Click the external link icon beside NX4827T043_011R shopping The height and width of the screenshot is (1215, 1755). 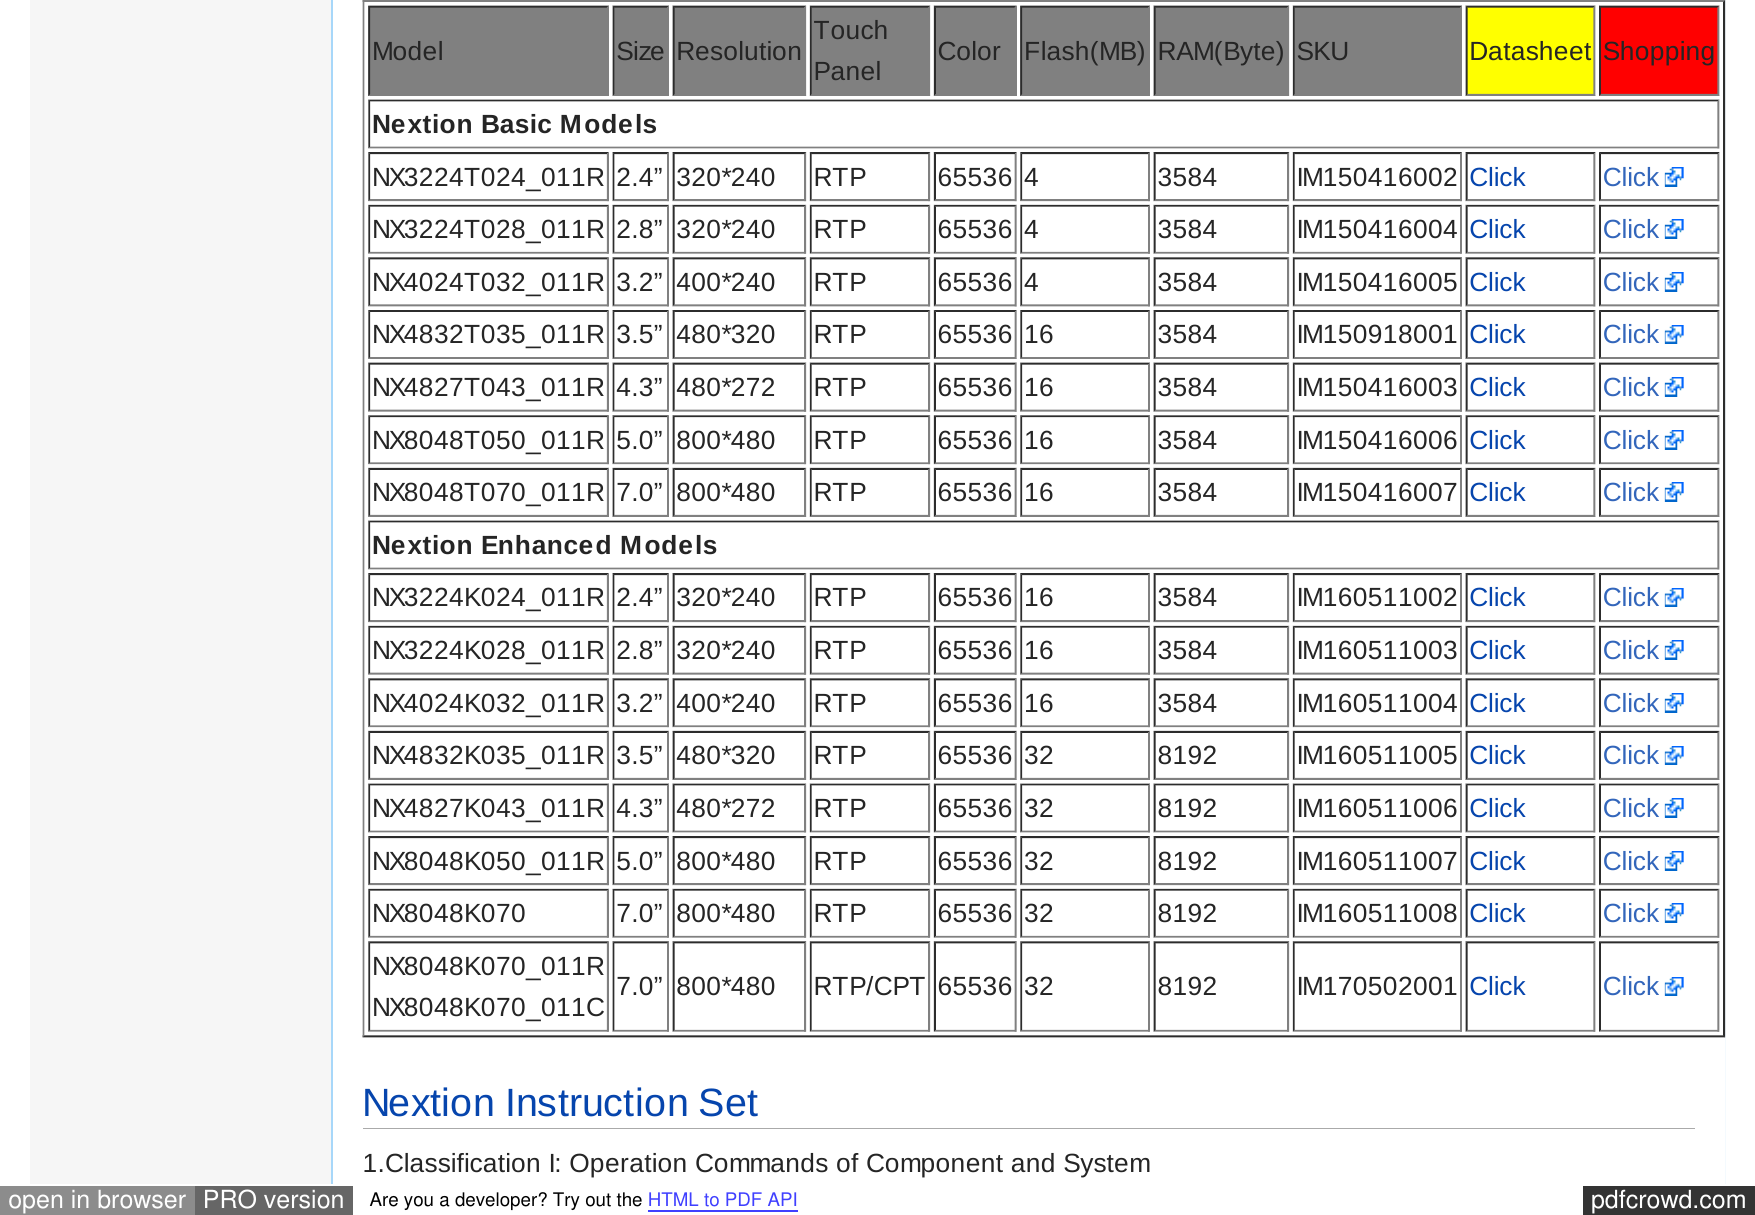pyautogui.click(x=1675, y=387)
